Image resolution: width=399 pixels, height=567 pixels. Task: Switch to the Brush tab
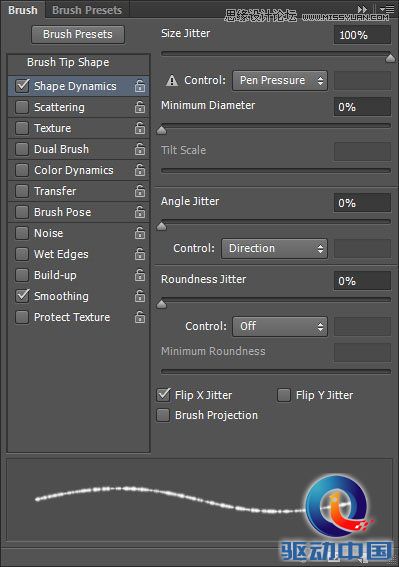(x=23, y=10)
